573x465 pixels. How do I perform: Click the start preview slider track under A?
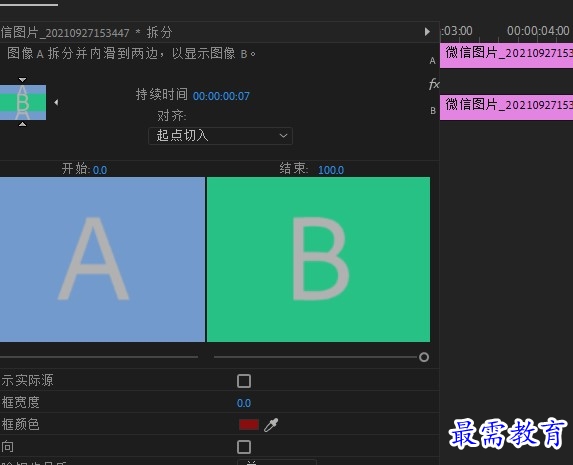click(99, 356)
